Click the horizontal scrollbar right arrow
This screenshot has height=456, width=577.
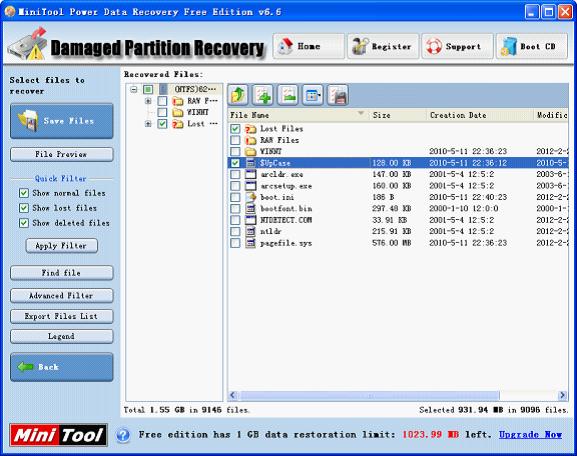coord(562,395)
